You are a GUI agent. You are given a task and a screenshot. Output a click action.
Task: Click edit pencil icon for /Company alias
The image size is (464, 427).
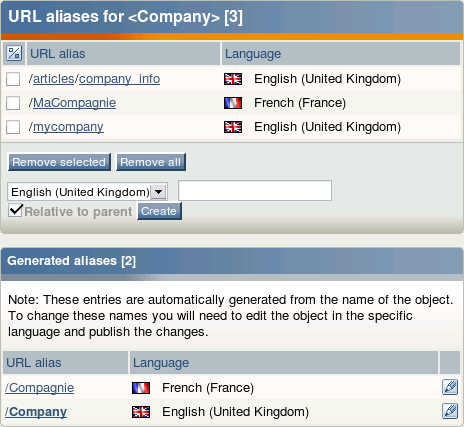tap(450, 411)
